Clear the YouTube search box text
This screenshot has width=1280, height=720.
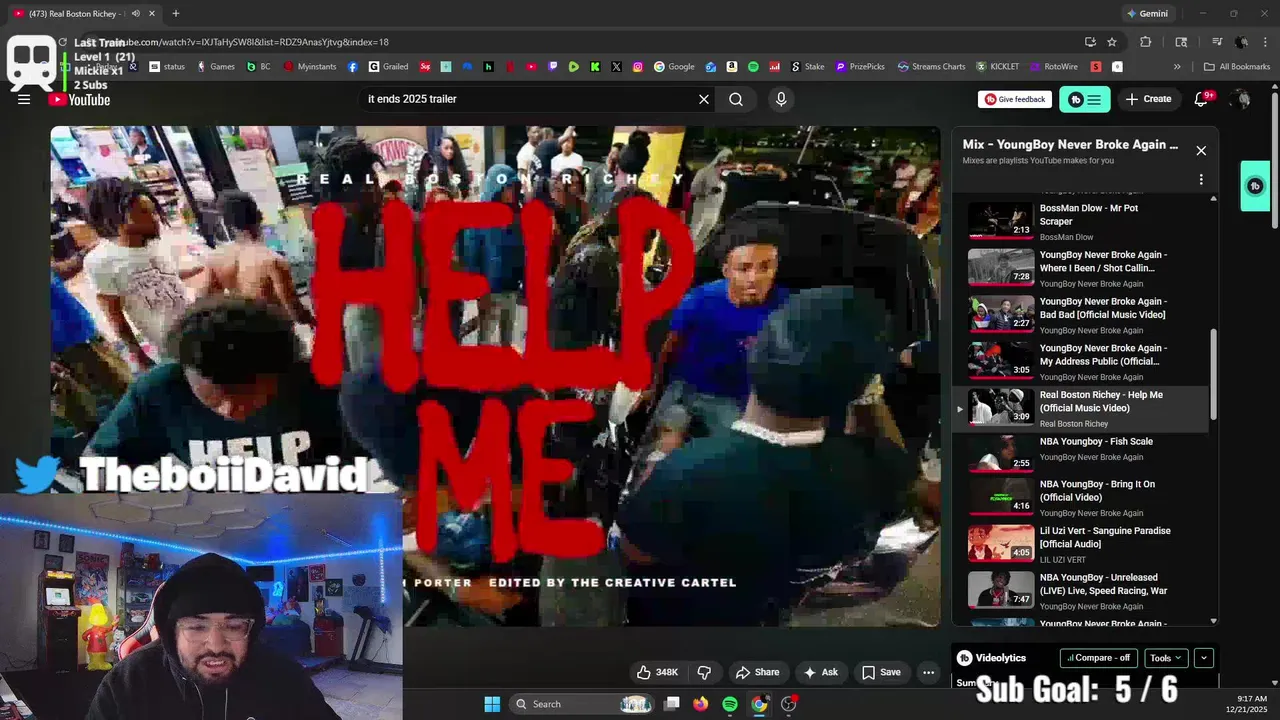click(x=704, y=99)
